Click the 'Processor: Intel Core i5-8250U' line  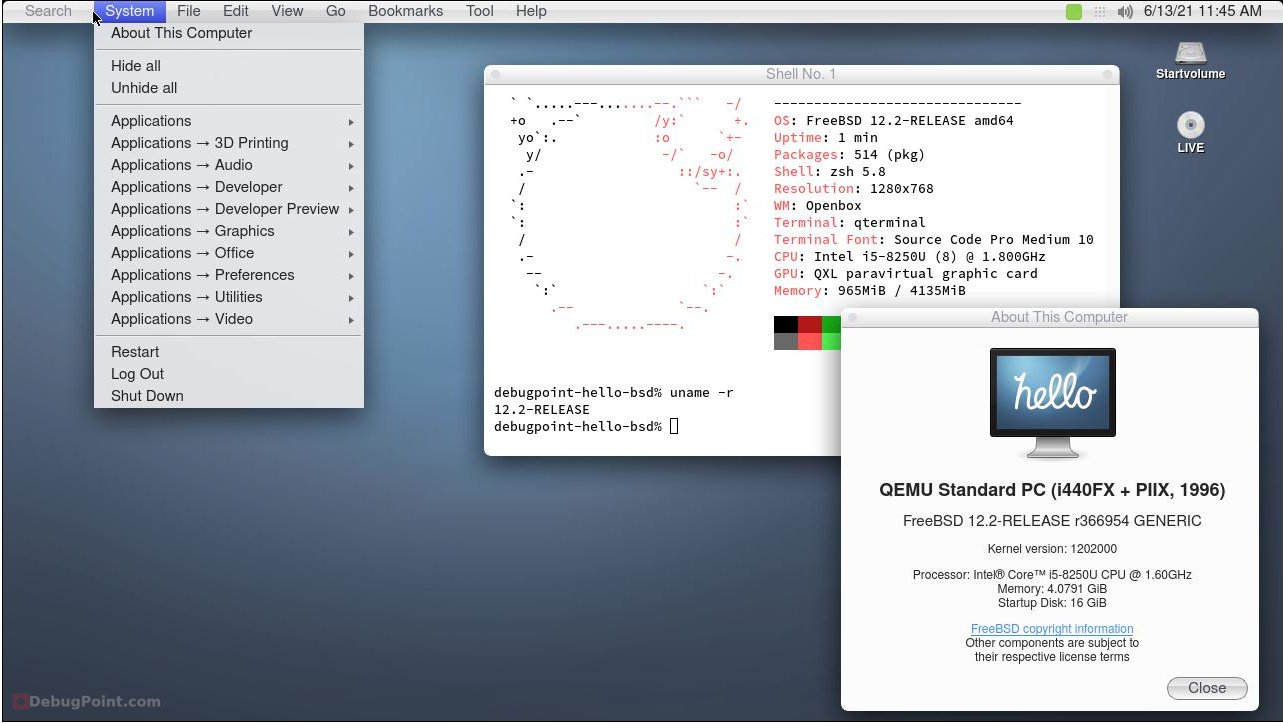pyautogui.click(x=1052, y=575)
